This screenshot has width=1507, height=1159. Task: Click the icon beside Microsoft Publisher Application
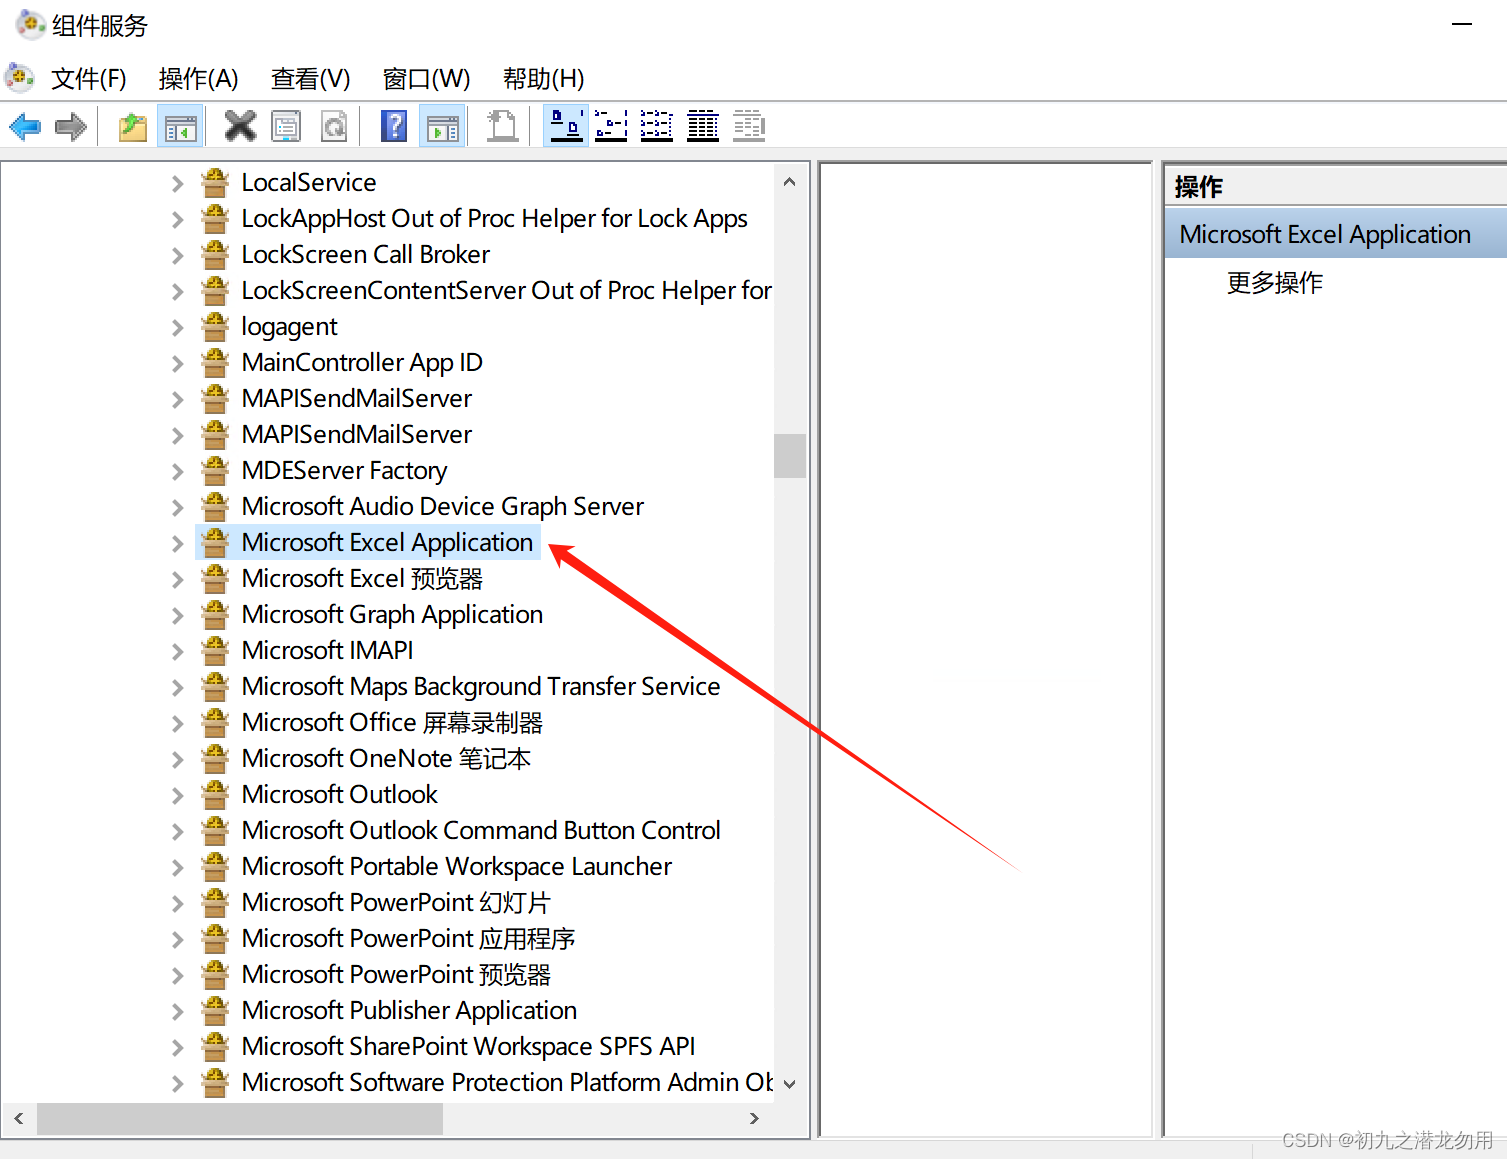(215, 1011)
